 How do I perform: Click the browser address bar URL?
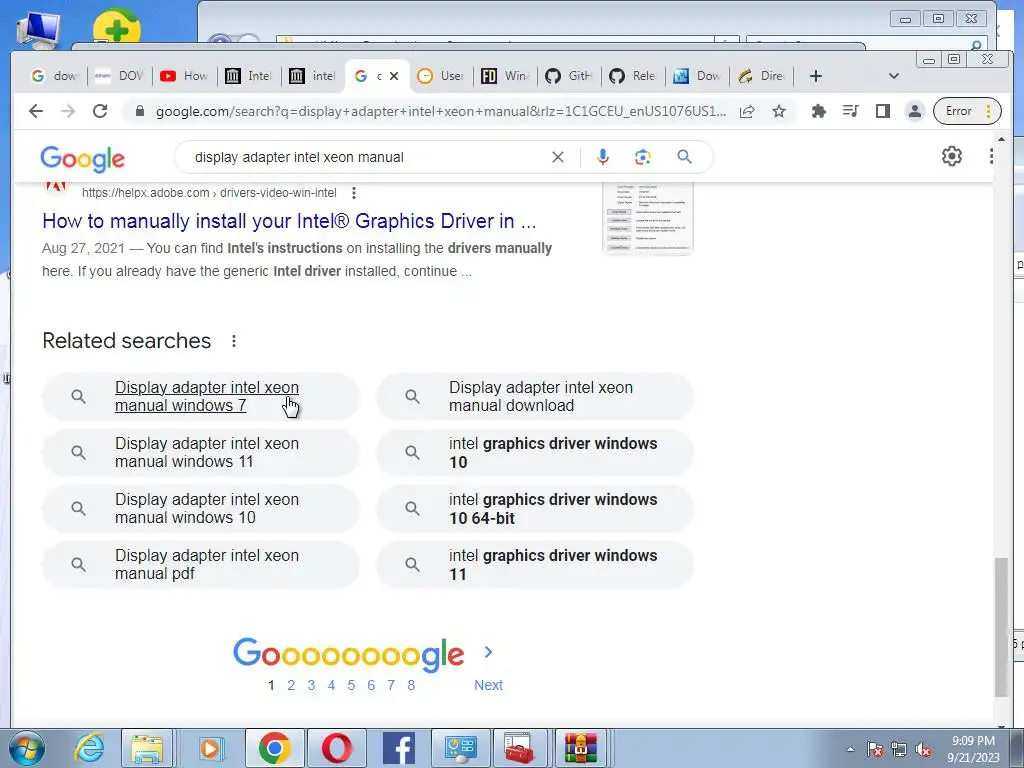click(x=440, y=111)
